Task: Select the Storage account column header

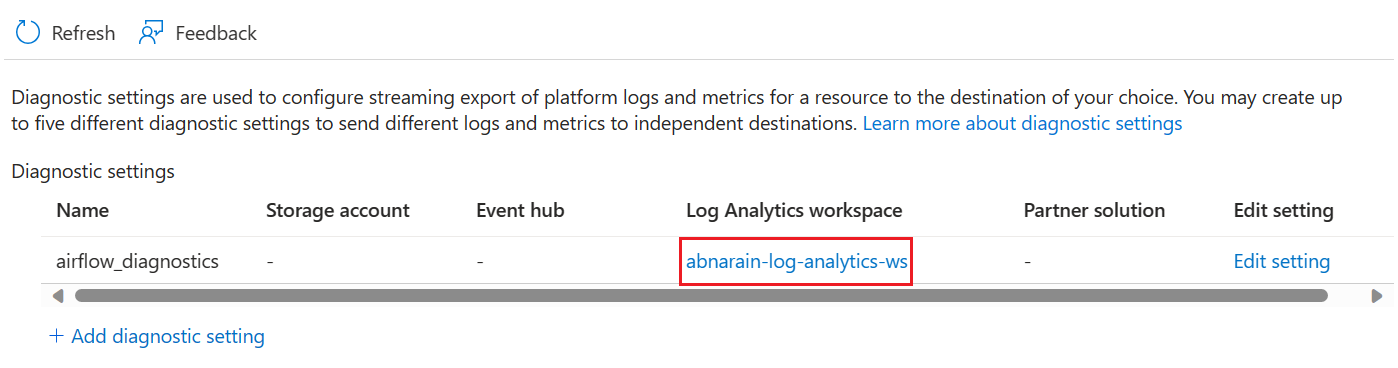Action: [x=338, y=210]
